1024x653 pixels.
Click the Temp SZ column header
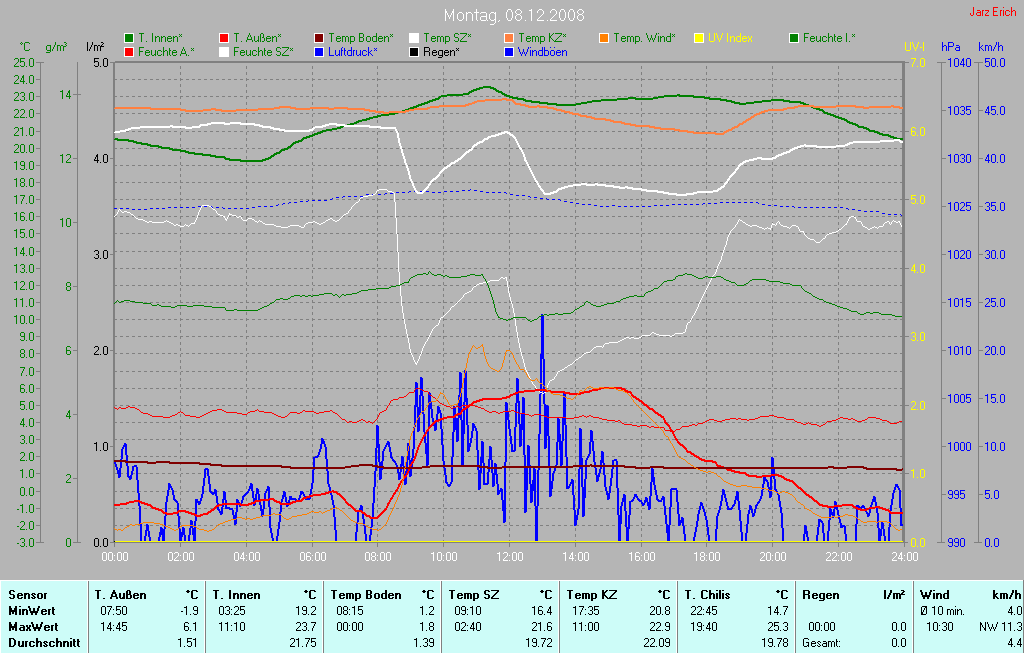(x=474, y=595)
